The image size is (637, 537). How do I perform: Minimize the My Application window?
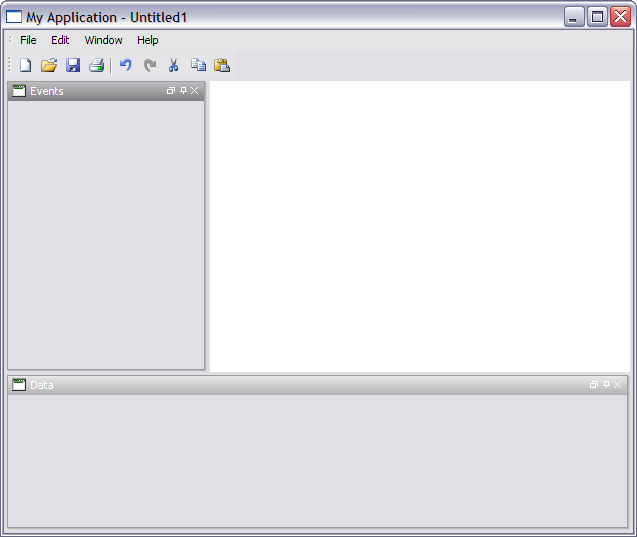point(574,17)
